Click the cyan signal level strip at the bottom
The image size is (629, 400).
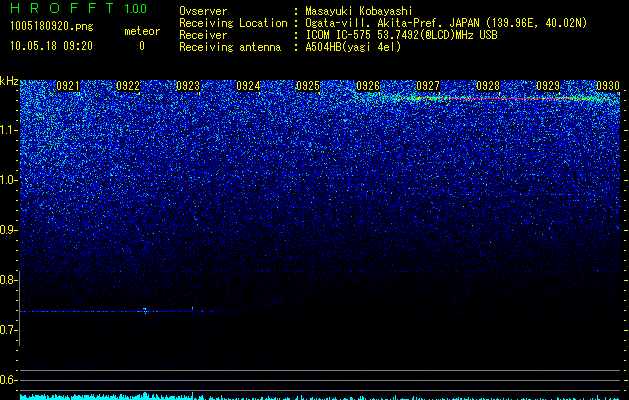point(320,397)
